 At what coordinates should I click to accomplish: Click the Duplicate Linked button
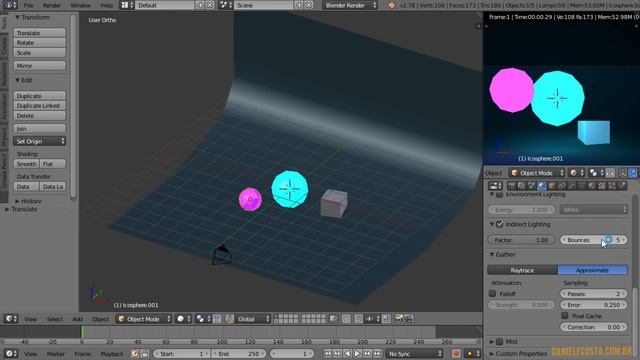coord(40,106)
